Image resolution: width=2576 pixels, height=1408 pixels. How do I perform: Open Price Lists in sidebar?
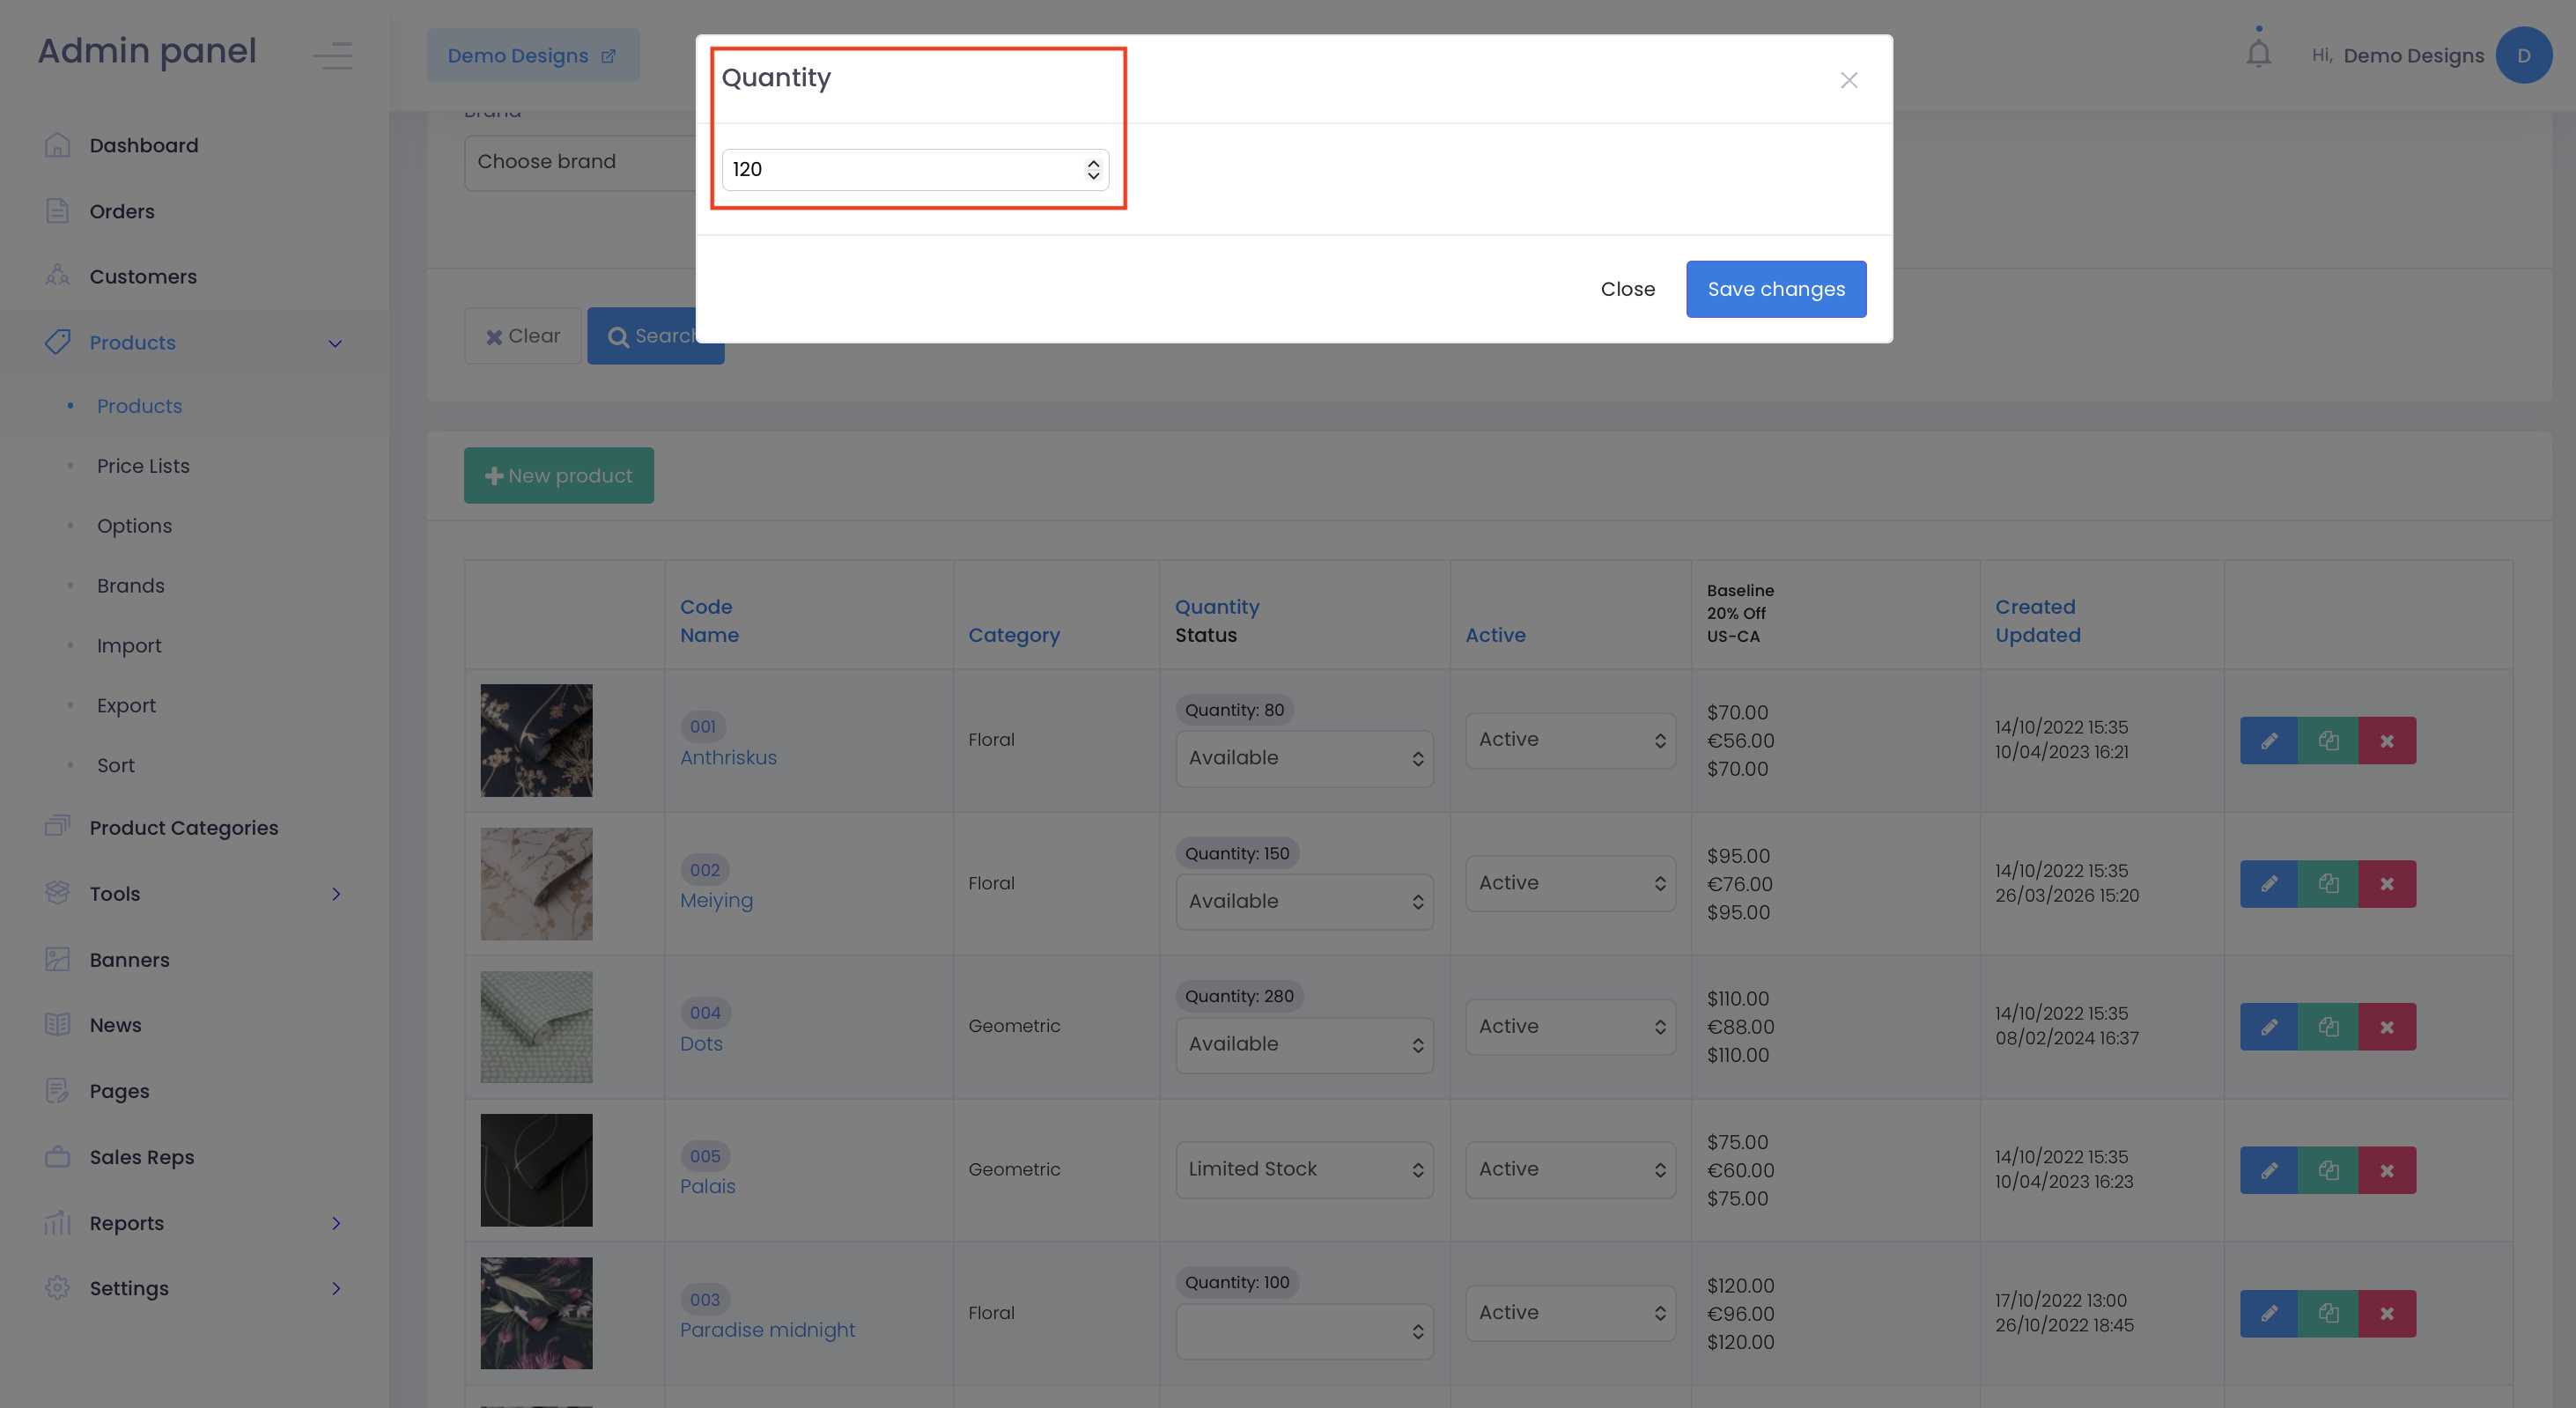click(x=143, y=466)
